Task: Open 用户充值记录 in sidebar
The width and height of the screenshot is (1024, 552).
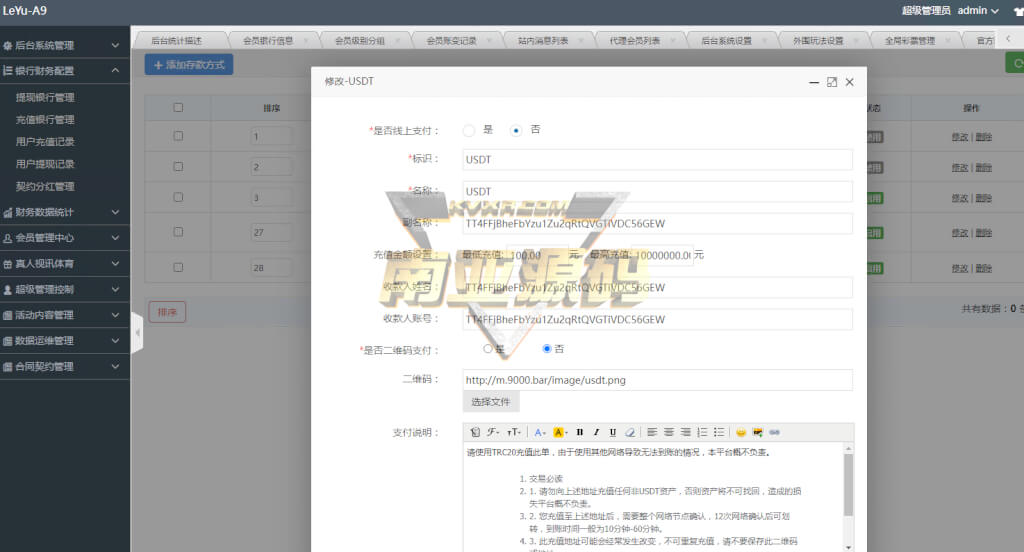Action: coord(45,142)
